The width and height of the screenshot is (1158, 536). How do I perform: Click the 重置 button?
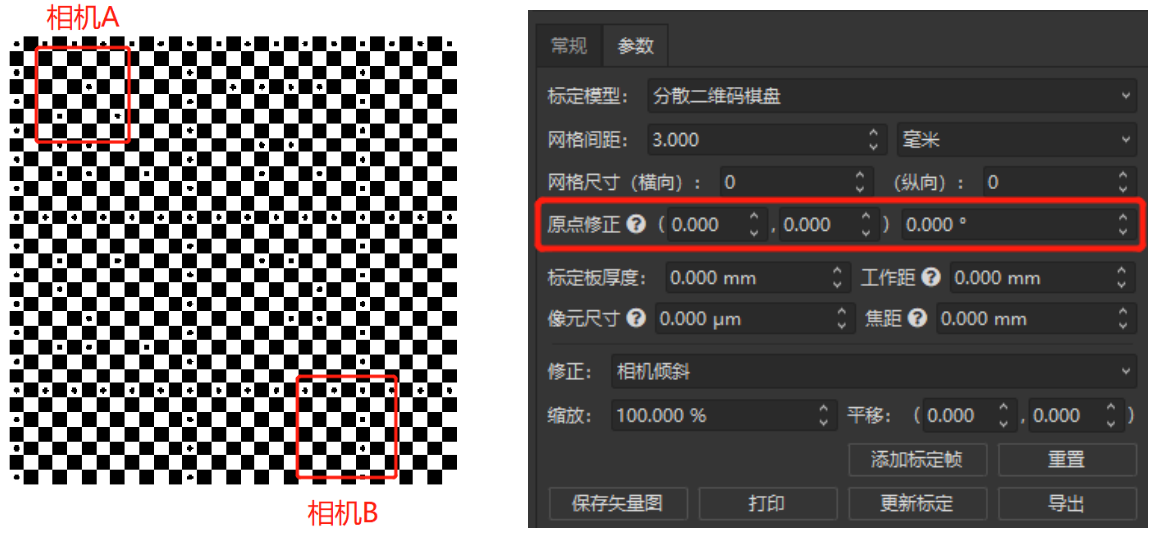click(x=1066, y=460)
